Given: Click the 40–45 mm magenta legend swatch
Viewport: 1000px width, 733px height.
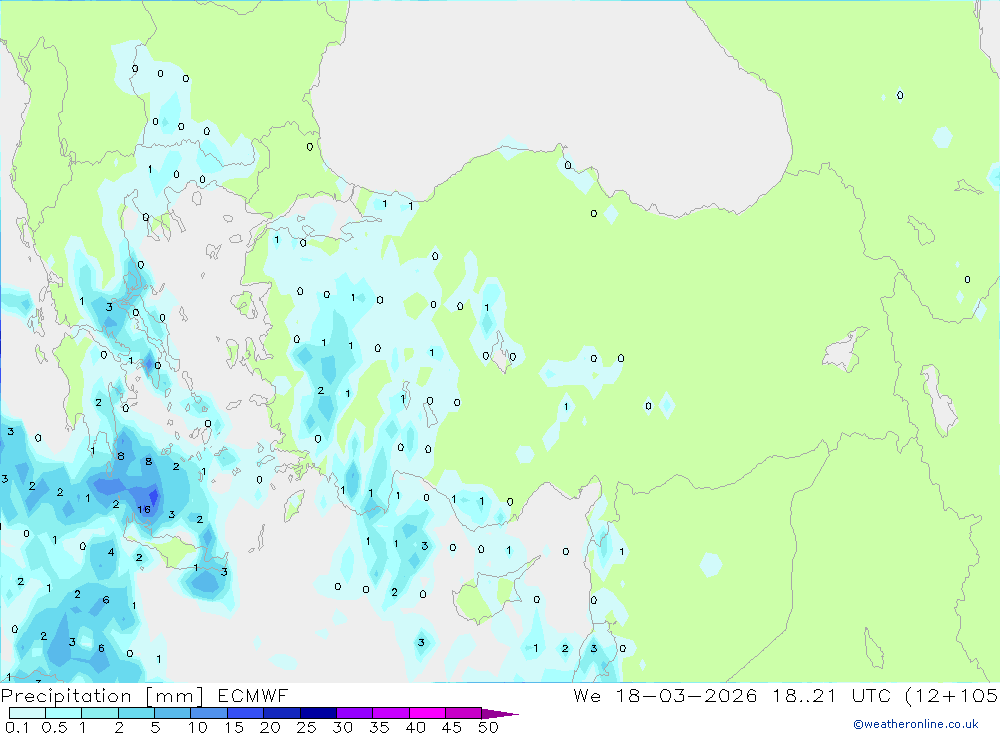Looking at the screenshot, I should [x=427, y=713].
